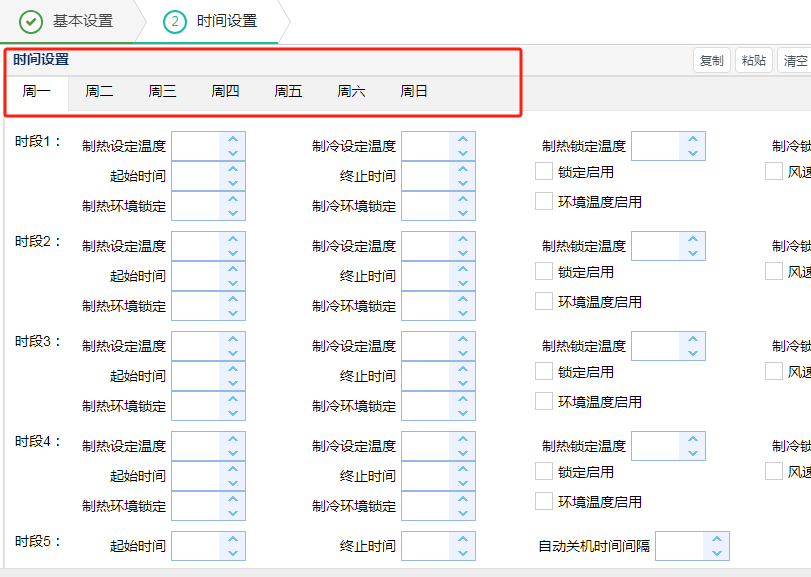Click 时段5 起始时间 input field
The image size is (811, 577).
(x=196, y=546)
